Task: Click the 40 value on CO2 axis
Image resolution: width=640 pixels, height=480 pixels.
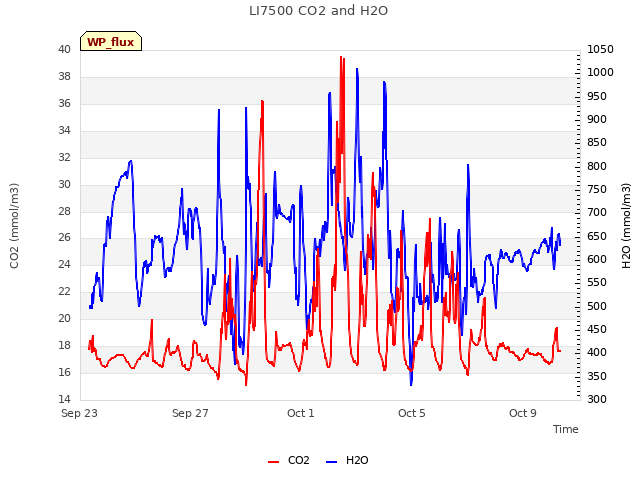Action: pos(64,49)
